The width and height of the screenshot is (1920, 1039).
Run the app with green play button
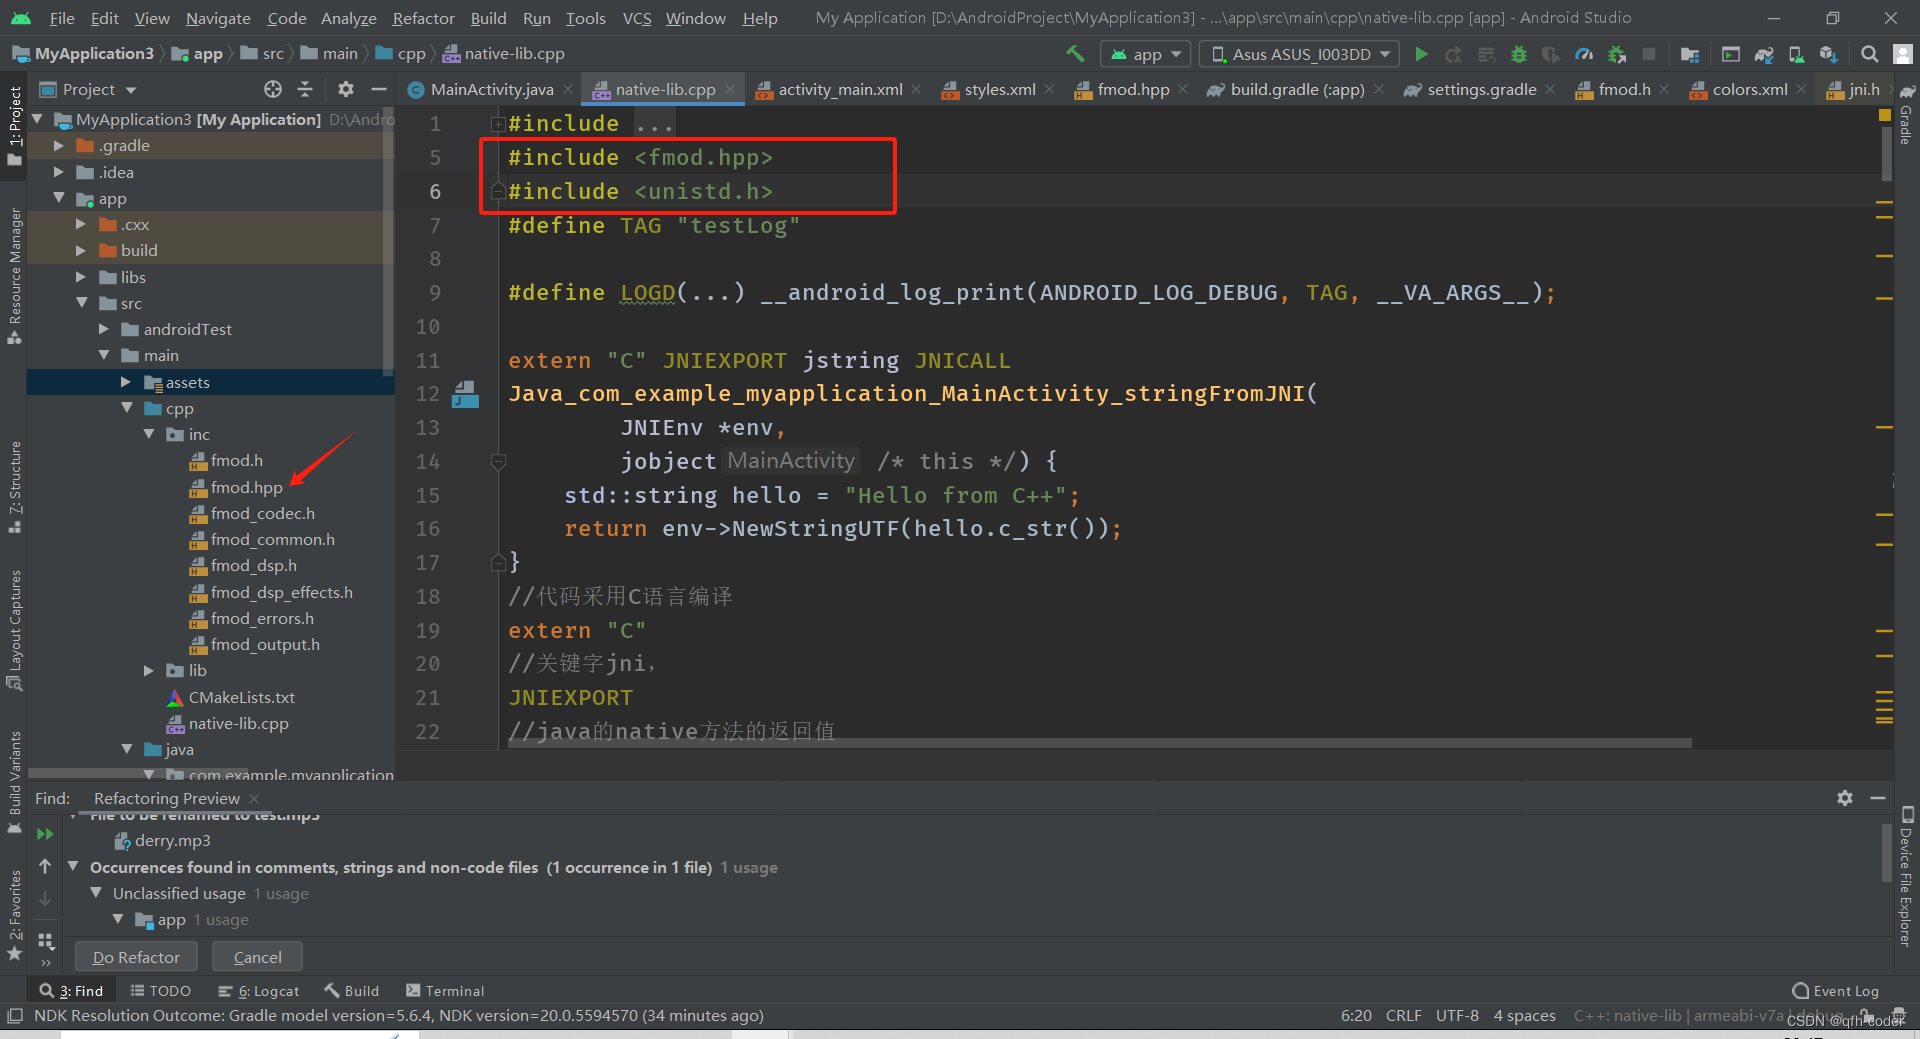click(1421, 54)
